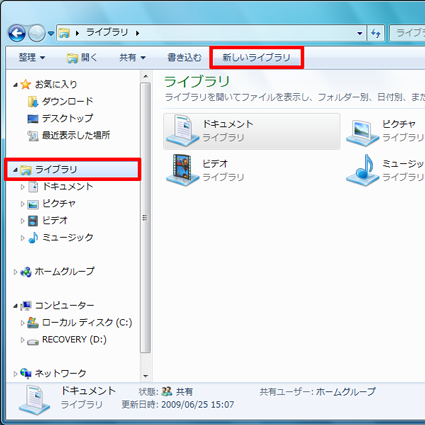Viewport: 425px width, 425px height.
Task: Click the navigation pane scrollbar down arrow
Action: point(145,376)
